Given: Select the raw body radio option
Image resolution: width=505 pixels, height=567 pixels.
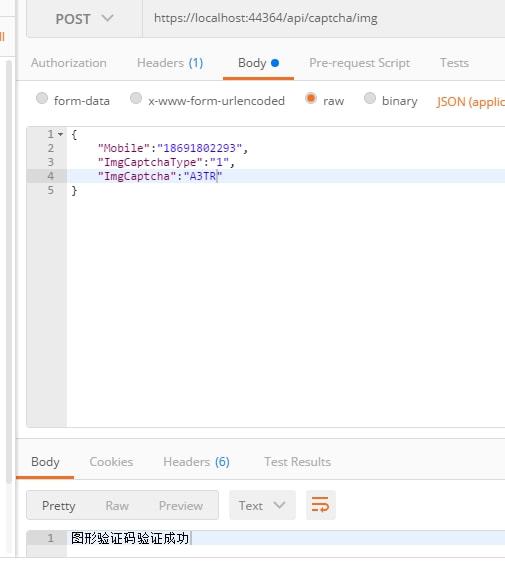Looking at the screenshot, I should [311, 98].
